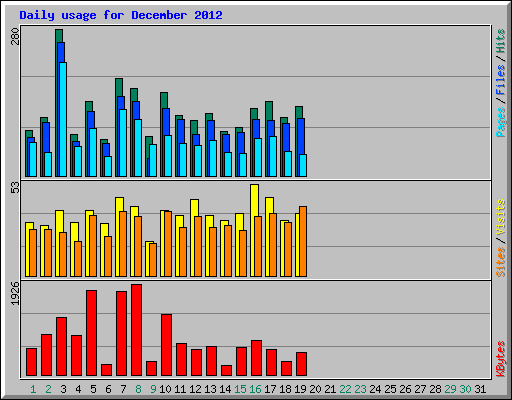Screen dimensions: 512x400
Task: Click the tallest yellow visits bar for day 16
Action: click(254, 200)
